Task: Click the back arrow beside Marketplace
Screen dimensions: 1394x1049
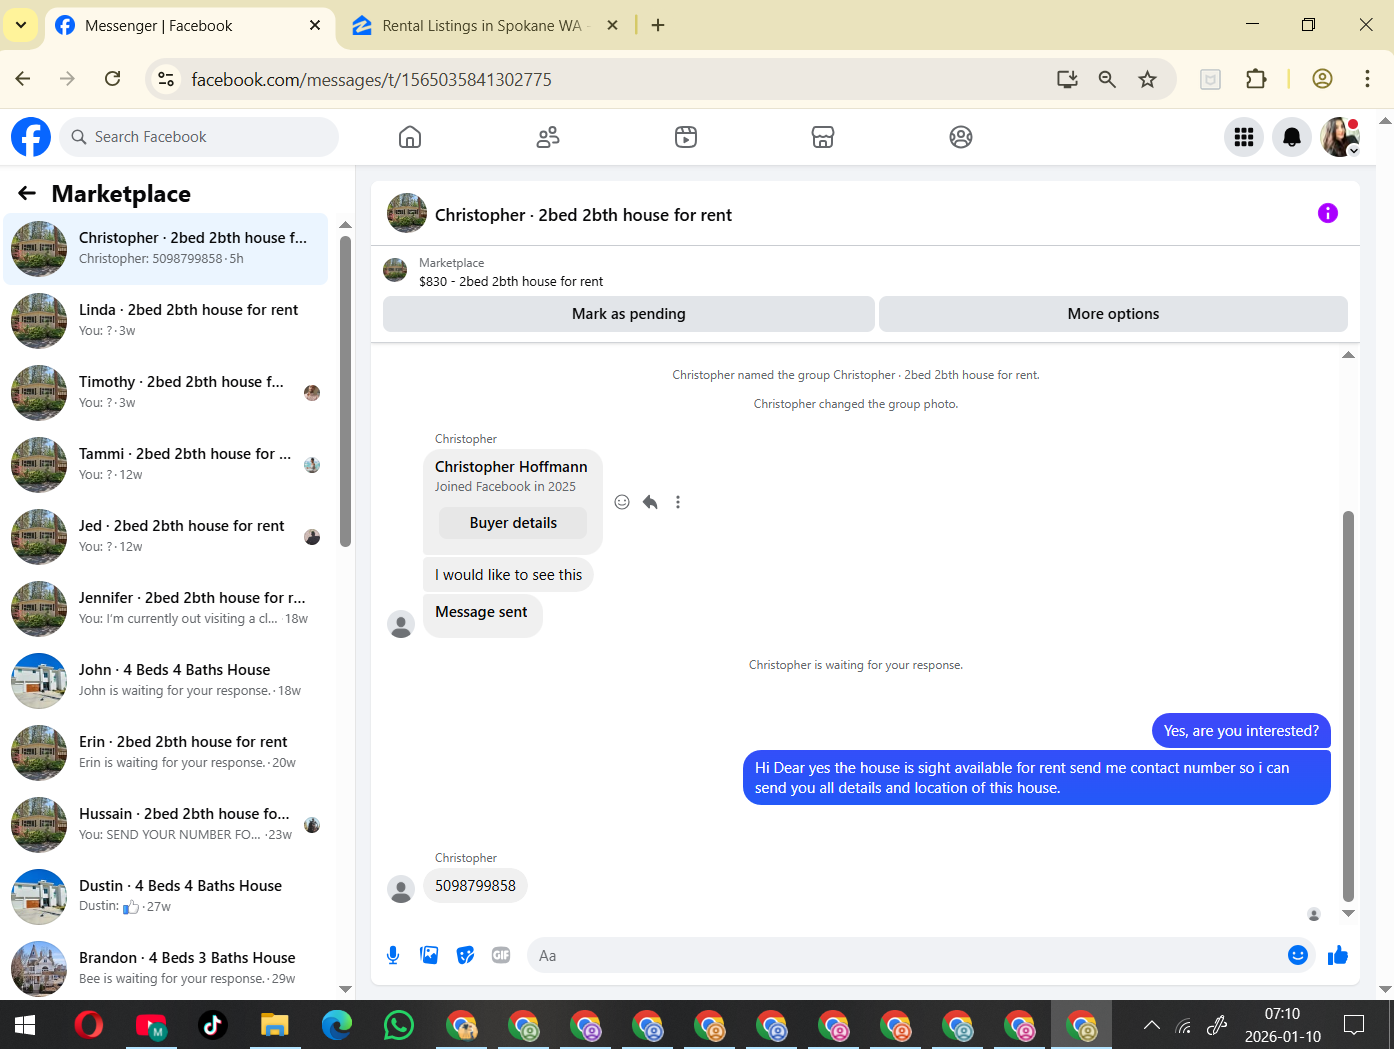Action: tap(27, 193)
